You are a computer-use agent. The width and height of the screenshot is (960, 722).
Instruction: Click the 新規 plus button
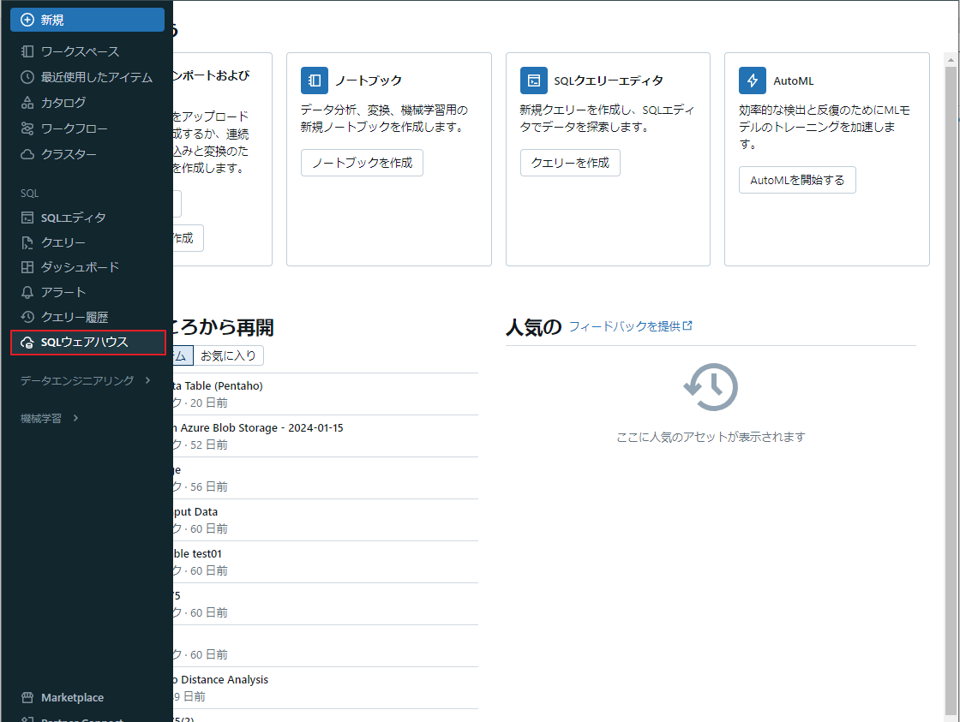pyautogui.click(x=28, y=20)
